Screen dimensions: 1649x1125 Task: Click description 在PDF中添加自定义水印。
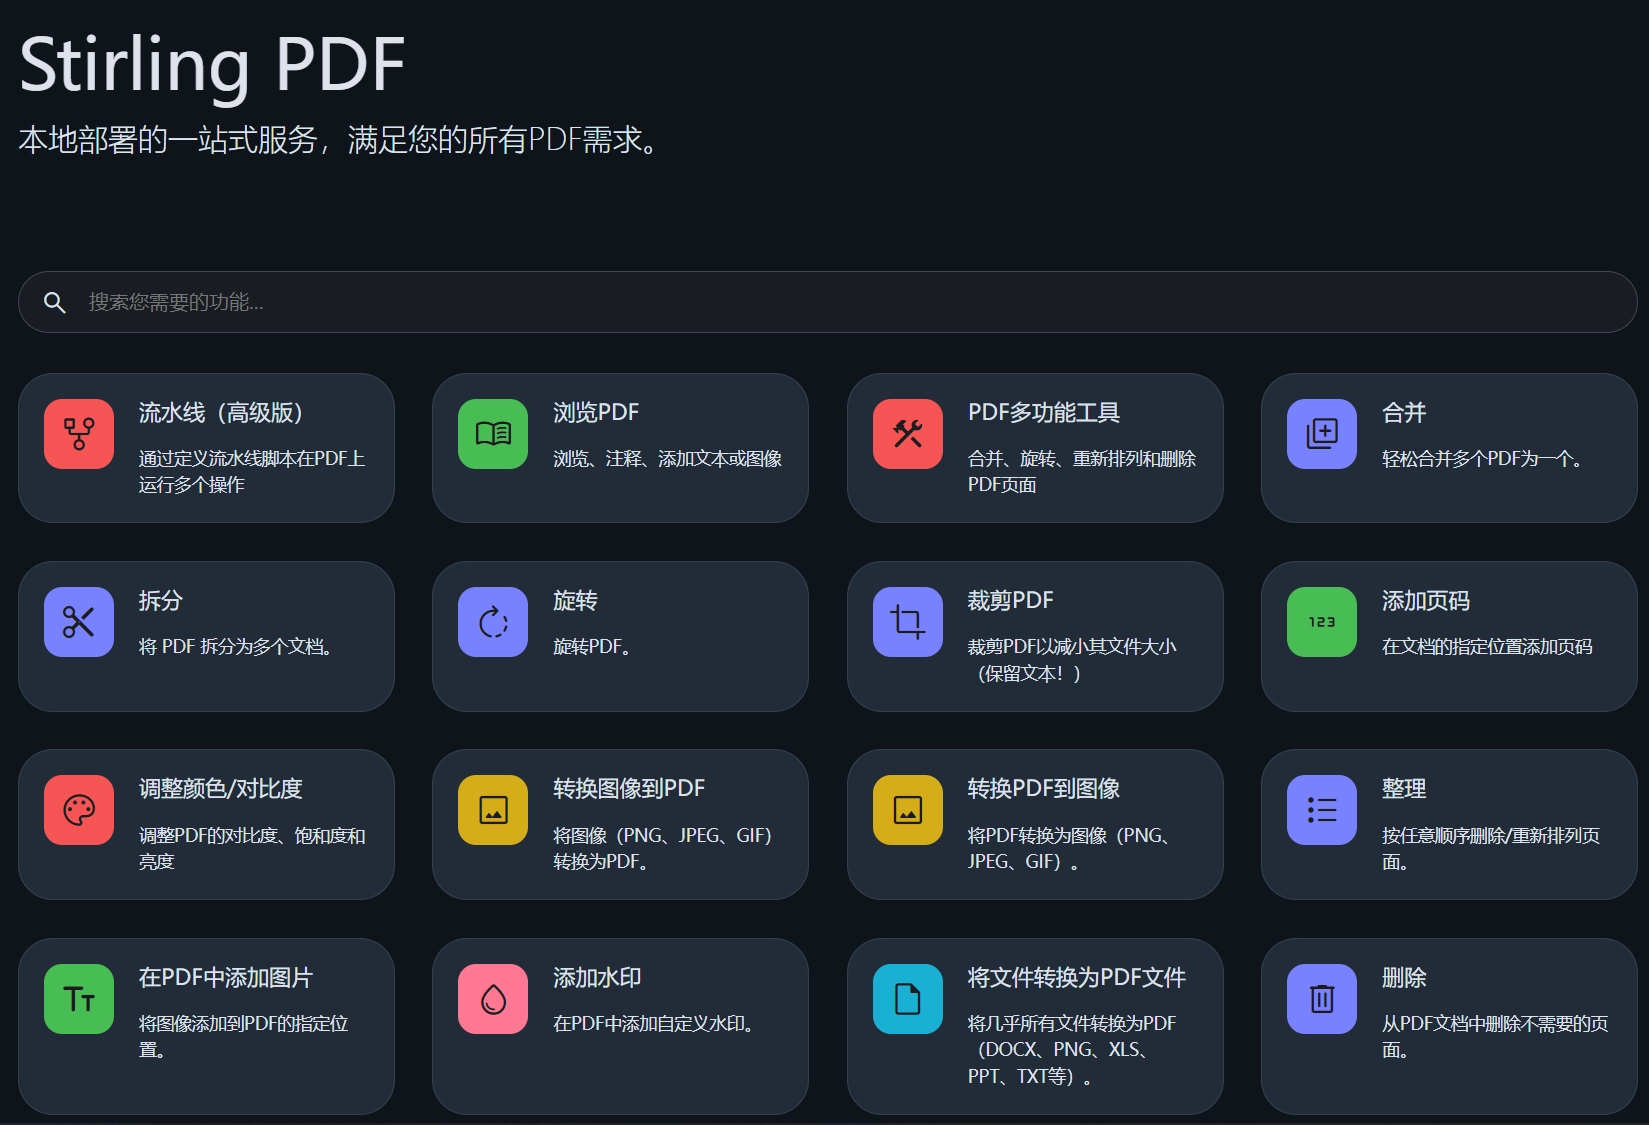point(654,1024)
